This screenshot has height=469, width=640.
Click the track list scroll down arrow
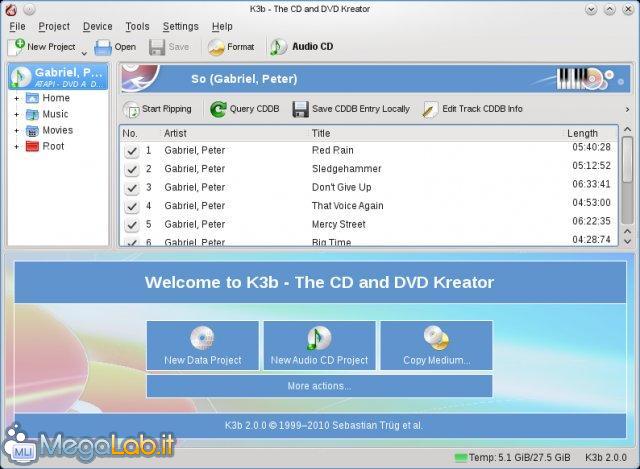627,241
